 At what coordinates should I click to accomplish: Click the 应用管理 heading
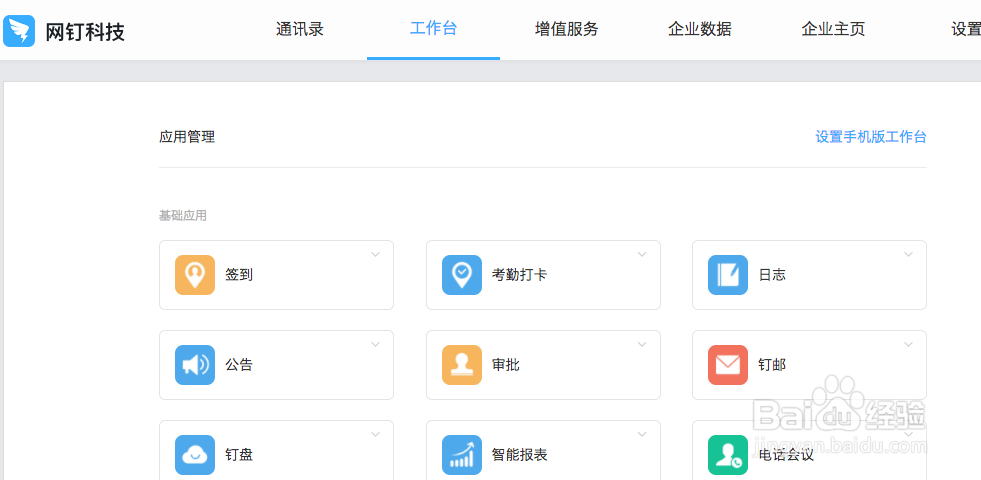(x=187, y=137)
